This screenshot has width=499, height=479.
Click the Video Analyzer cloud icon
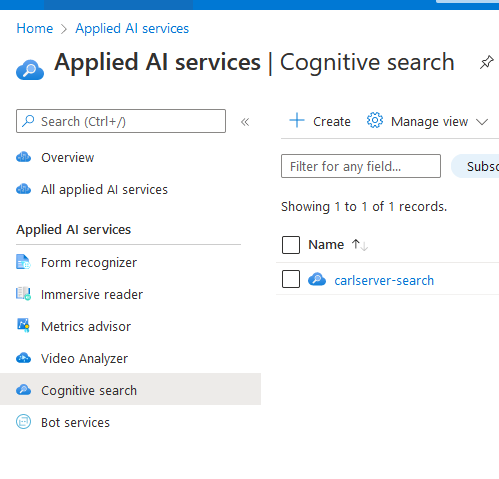pyautogui.click(x=23, y=358)
